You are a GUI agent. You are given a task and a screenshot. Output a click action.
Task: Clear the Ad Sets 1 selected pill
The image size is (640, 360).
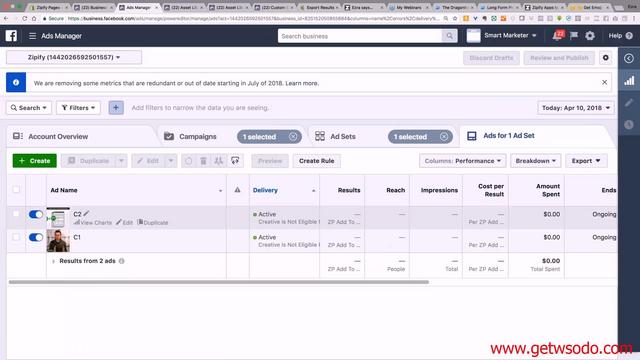(x=444, y=137)
